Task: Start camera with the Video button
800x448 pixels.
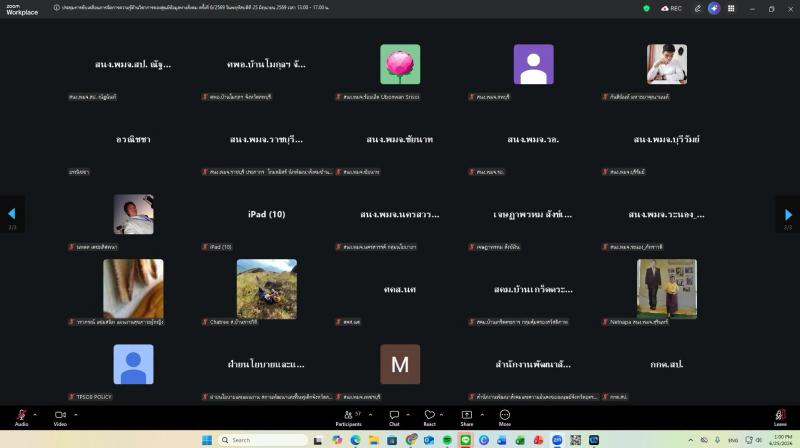Action: (60, 417)
